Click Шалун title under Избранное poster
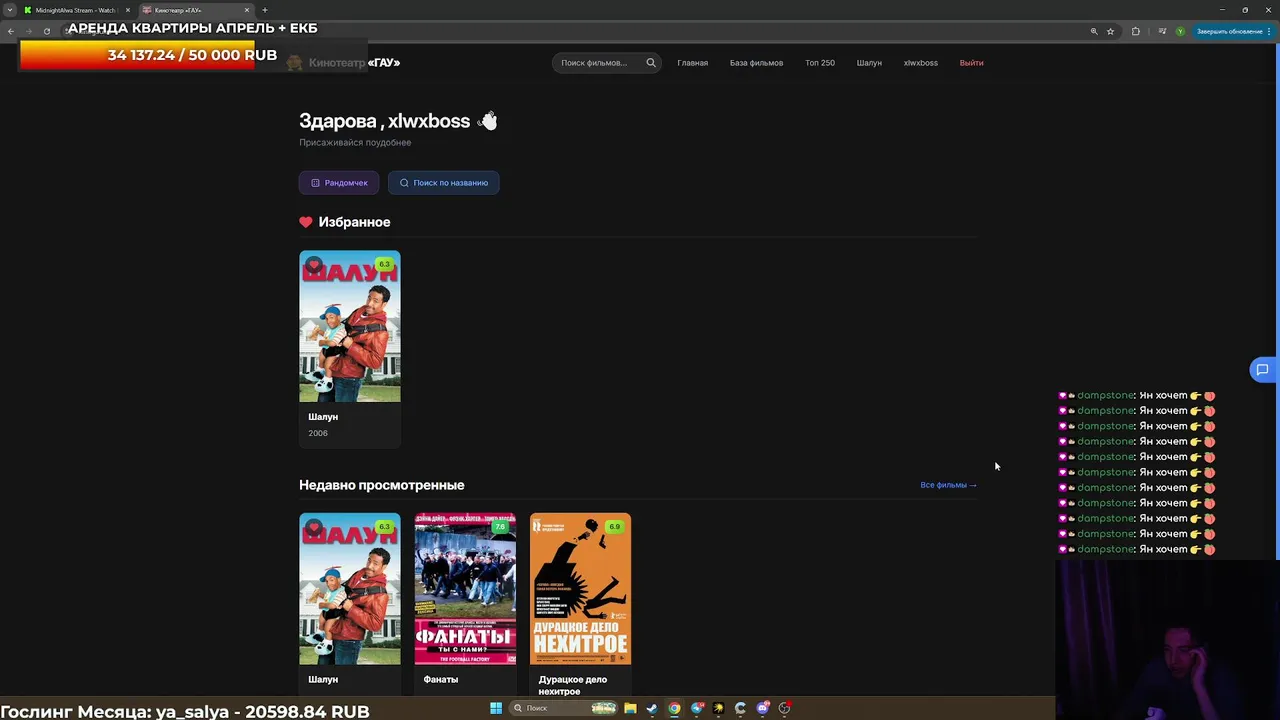Image resolution: width=1280 pixels, height=720 pixels. (323, 417)
